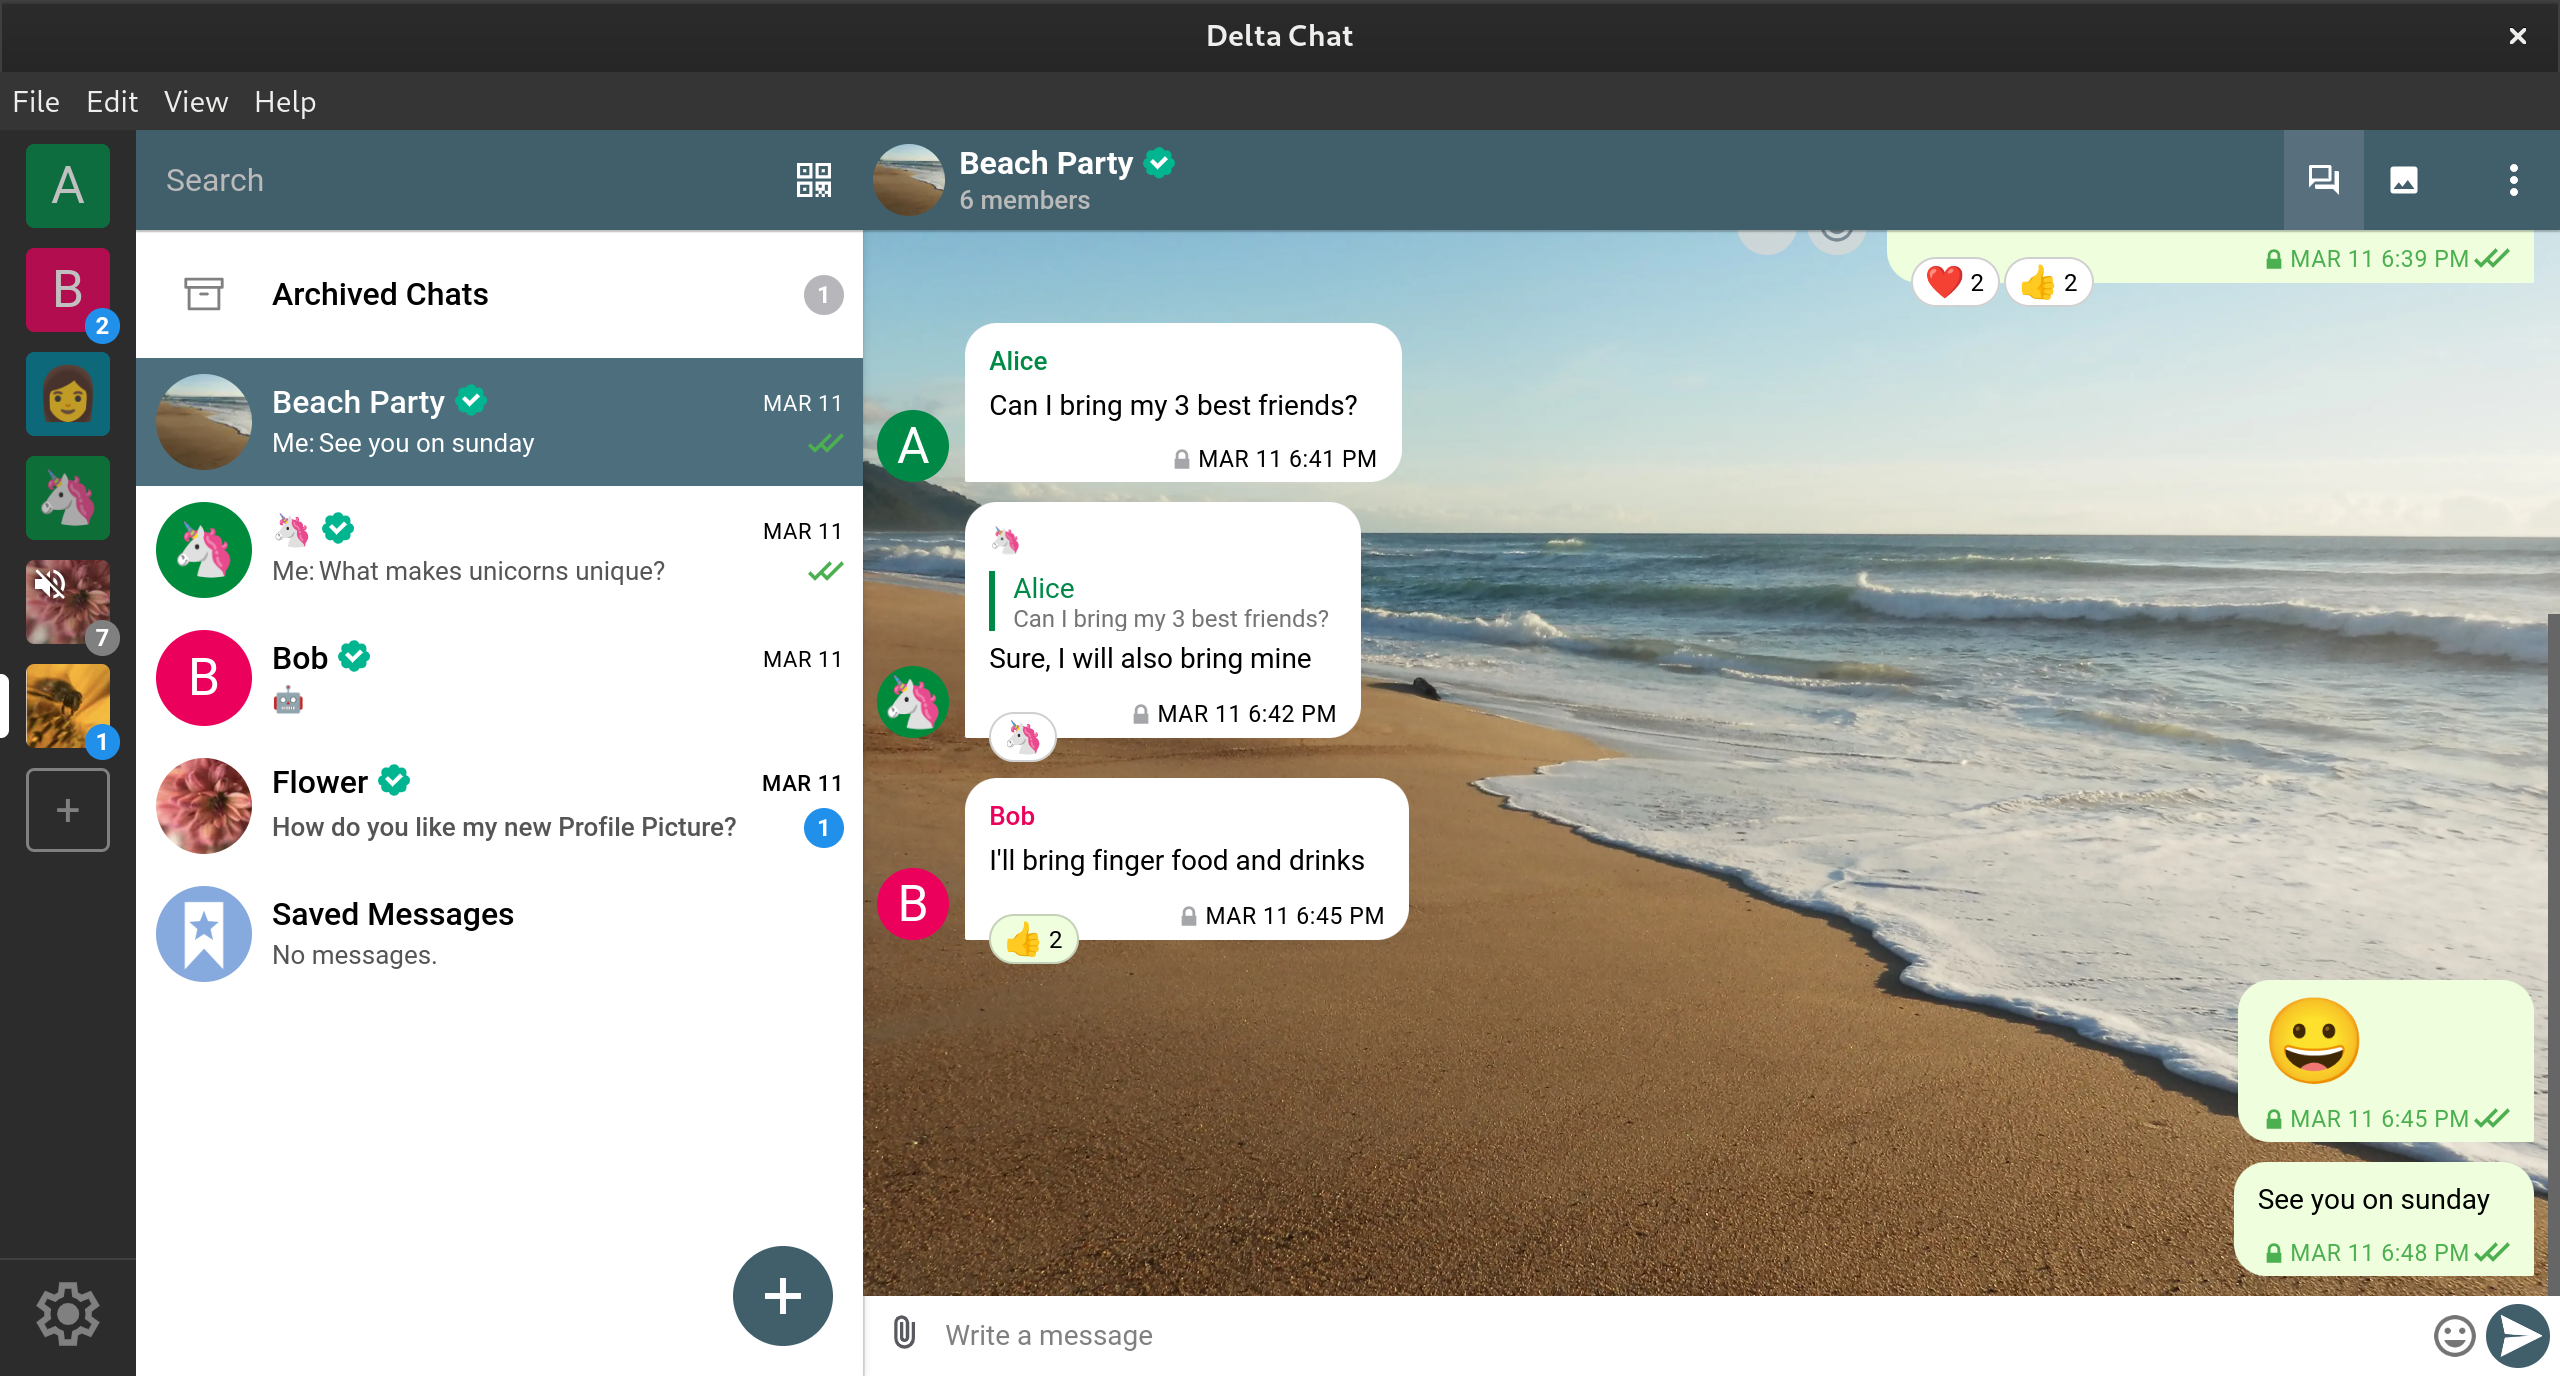Open the emoji picker smiley icon
This screenshot has height=1376, width=2560.
[x=2453, y=1335]
